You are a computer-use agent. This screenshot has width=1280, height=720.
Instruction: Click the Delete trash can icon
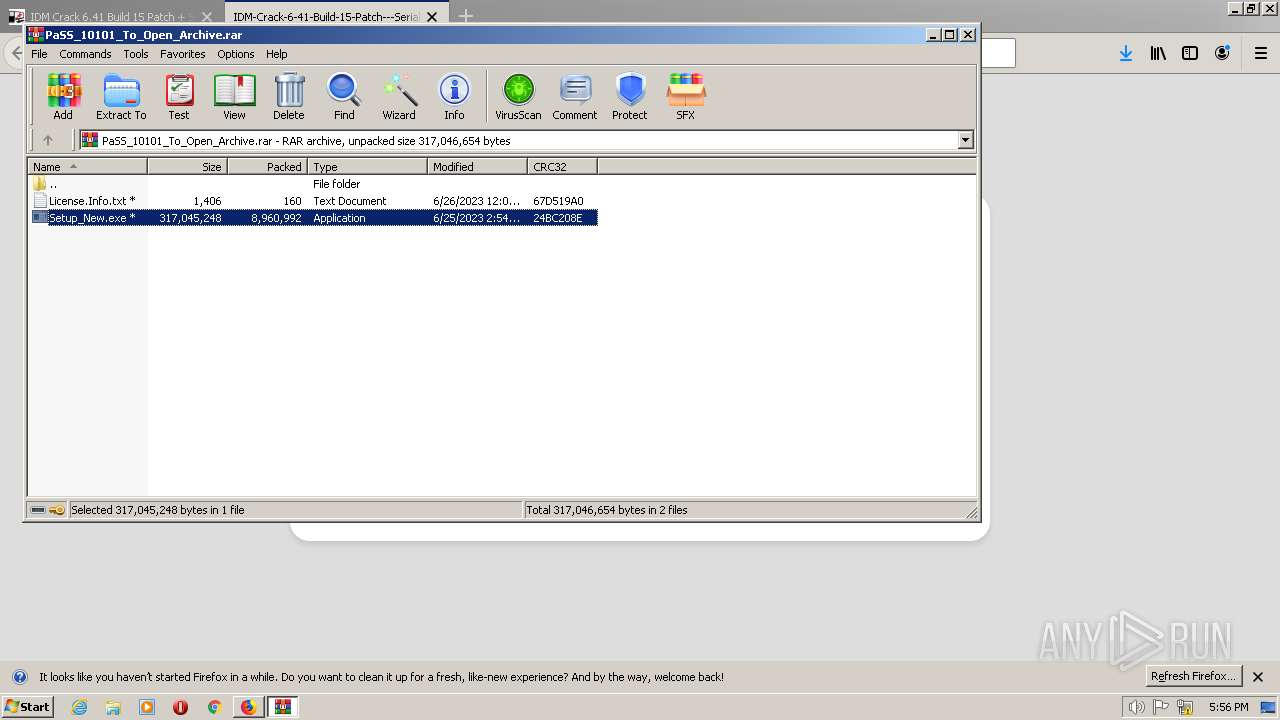click(289, 97)
